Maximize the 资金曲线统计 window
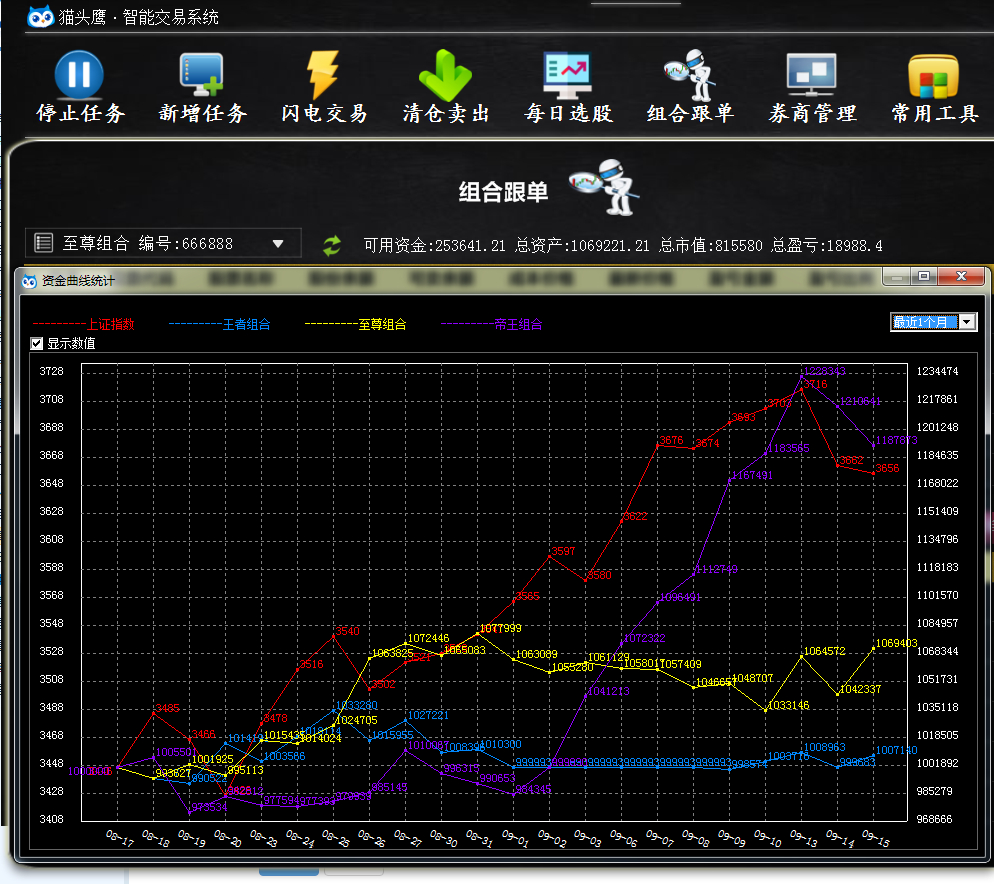 924,276
